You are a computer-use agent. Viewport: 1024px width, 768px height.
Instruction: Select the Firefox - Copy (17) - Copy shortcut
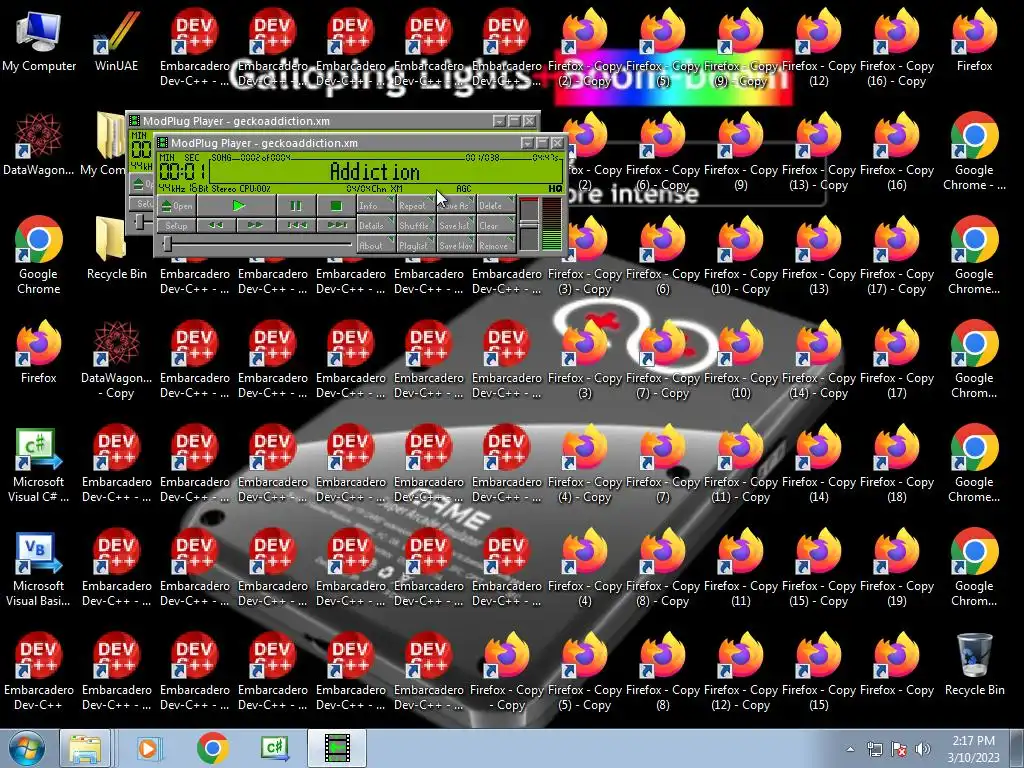pyautogui.click(x=897, y=255)
